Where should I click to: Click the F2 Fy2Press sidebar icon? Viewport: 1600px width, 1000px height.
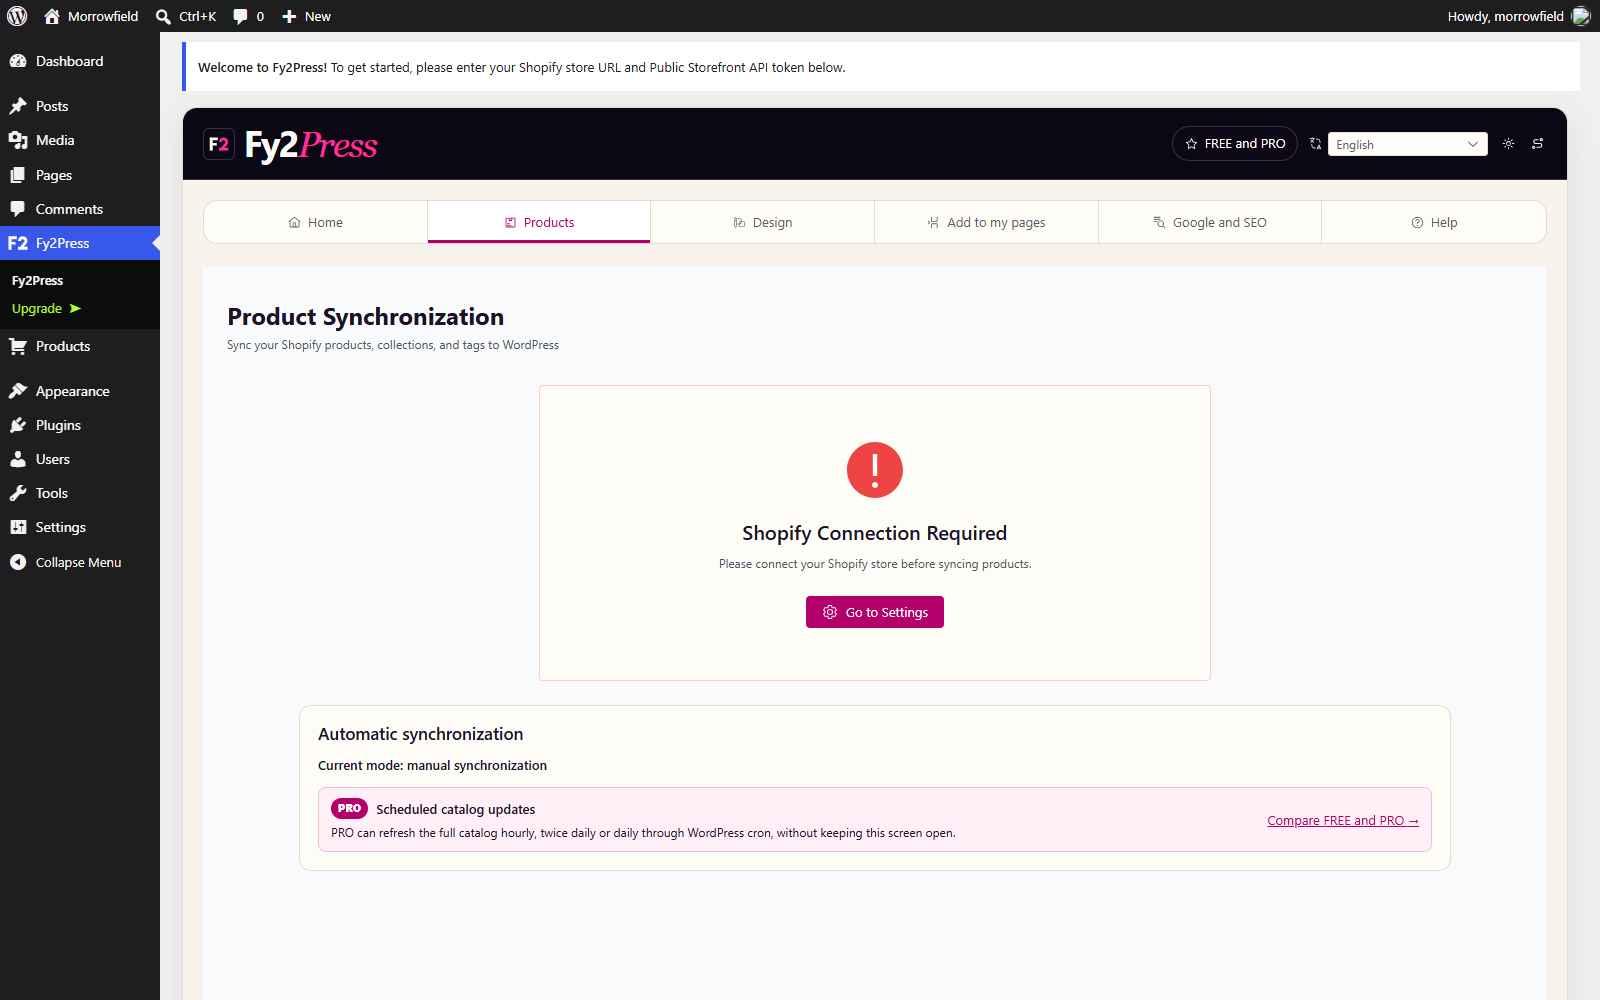pos(18,243)
